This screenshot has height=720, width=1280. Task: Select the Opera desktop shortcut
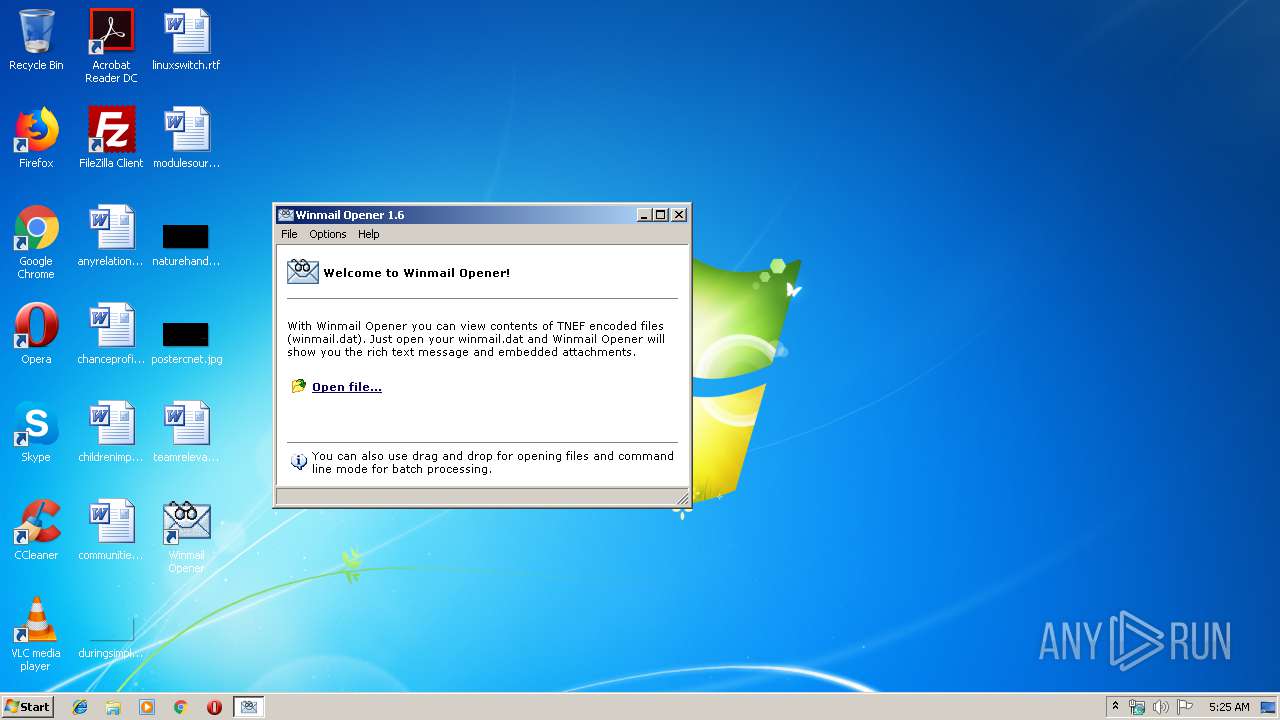point(36,334)
